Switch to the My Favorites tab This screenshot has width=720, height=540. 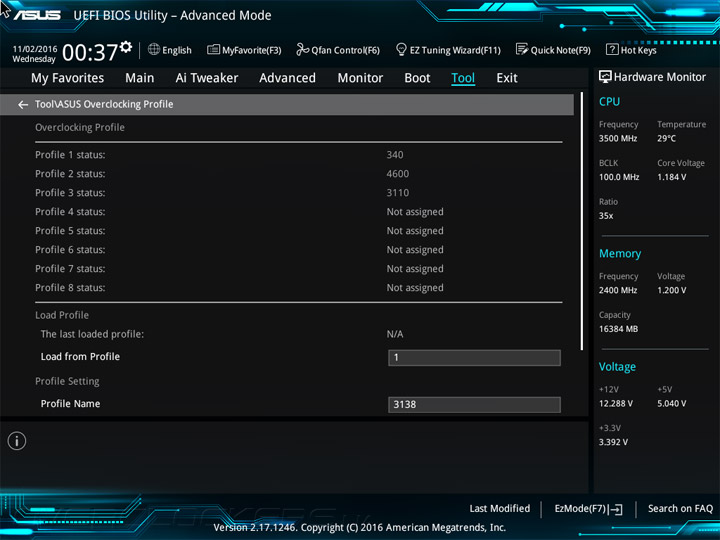68,78
